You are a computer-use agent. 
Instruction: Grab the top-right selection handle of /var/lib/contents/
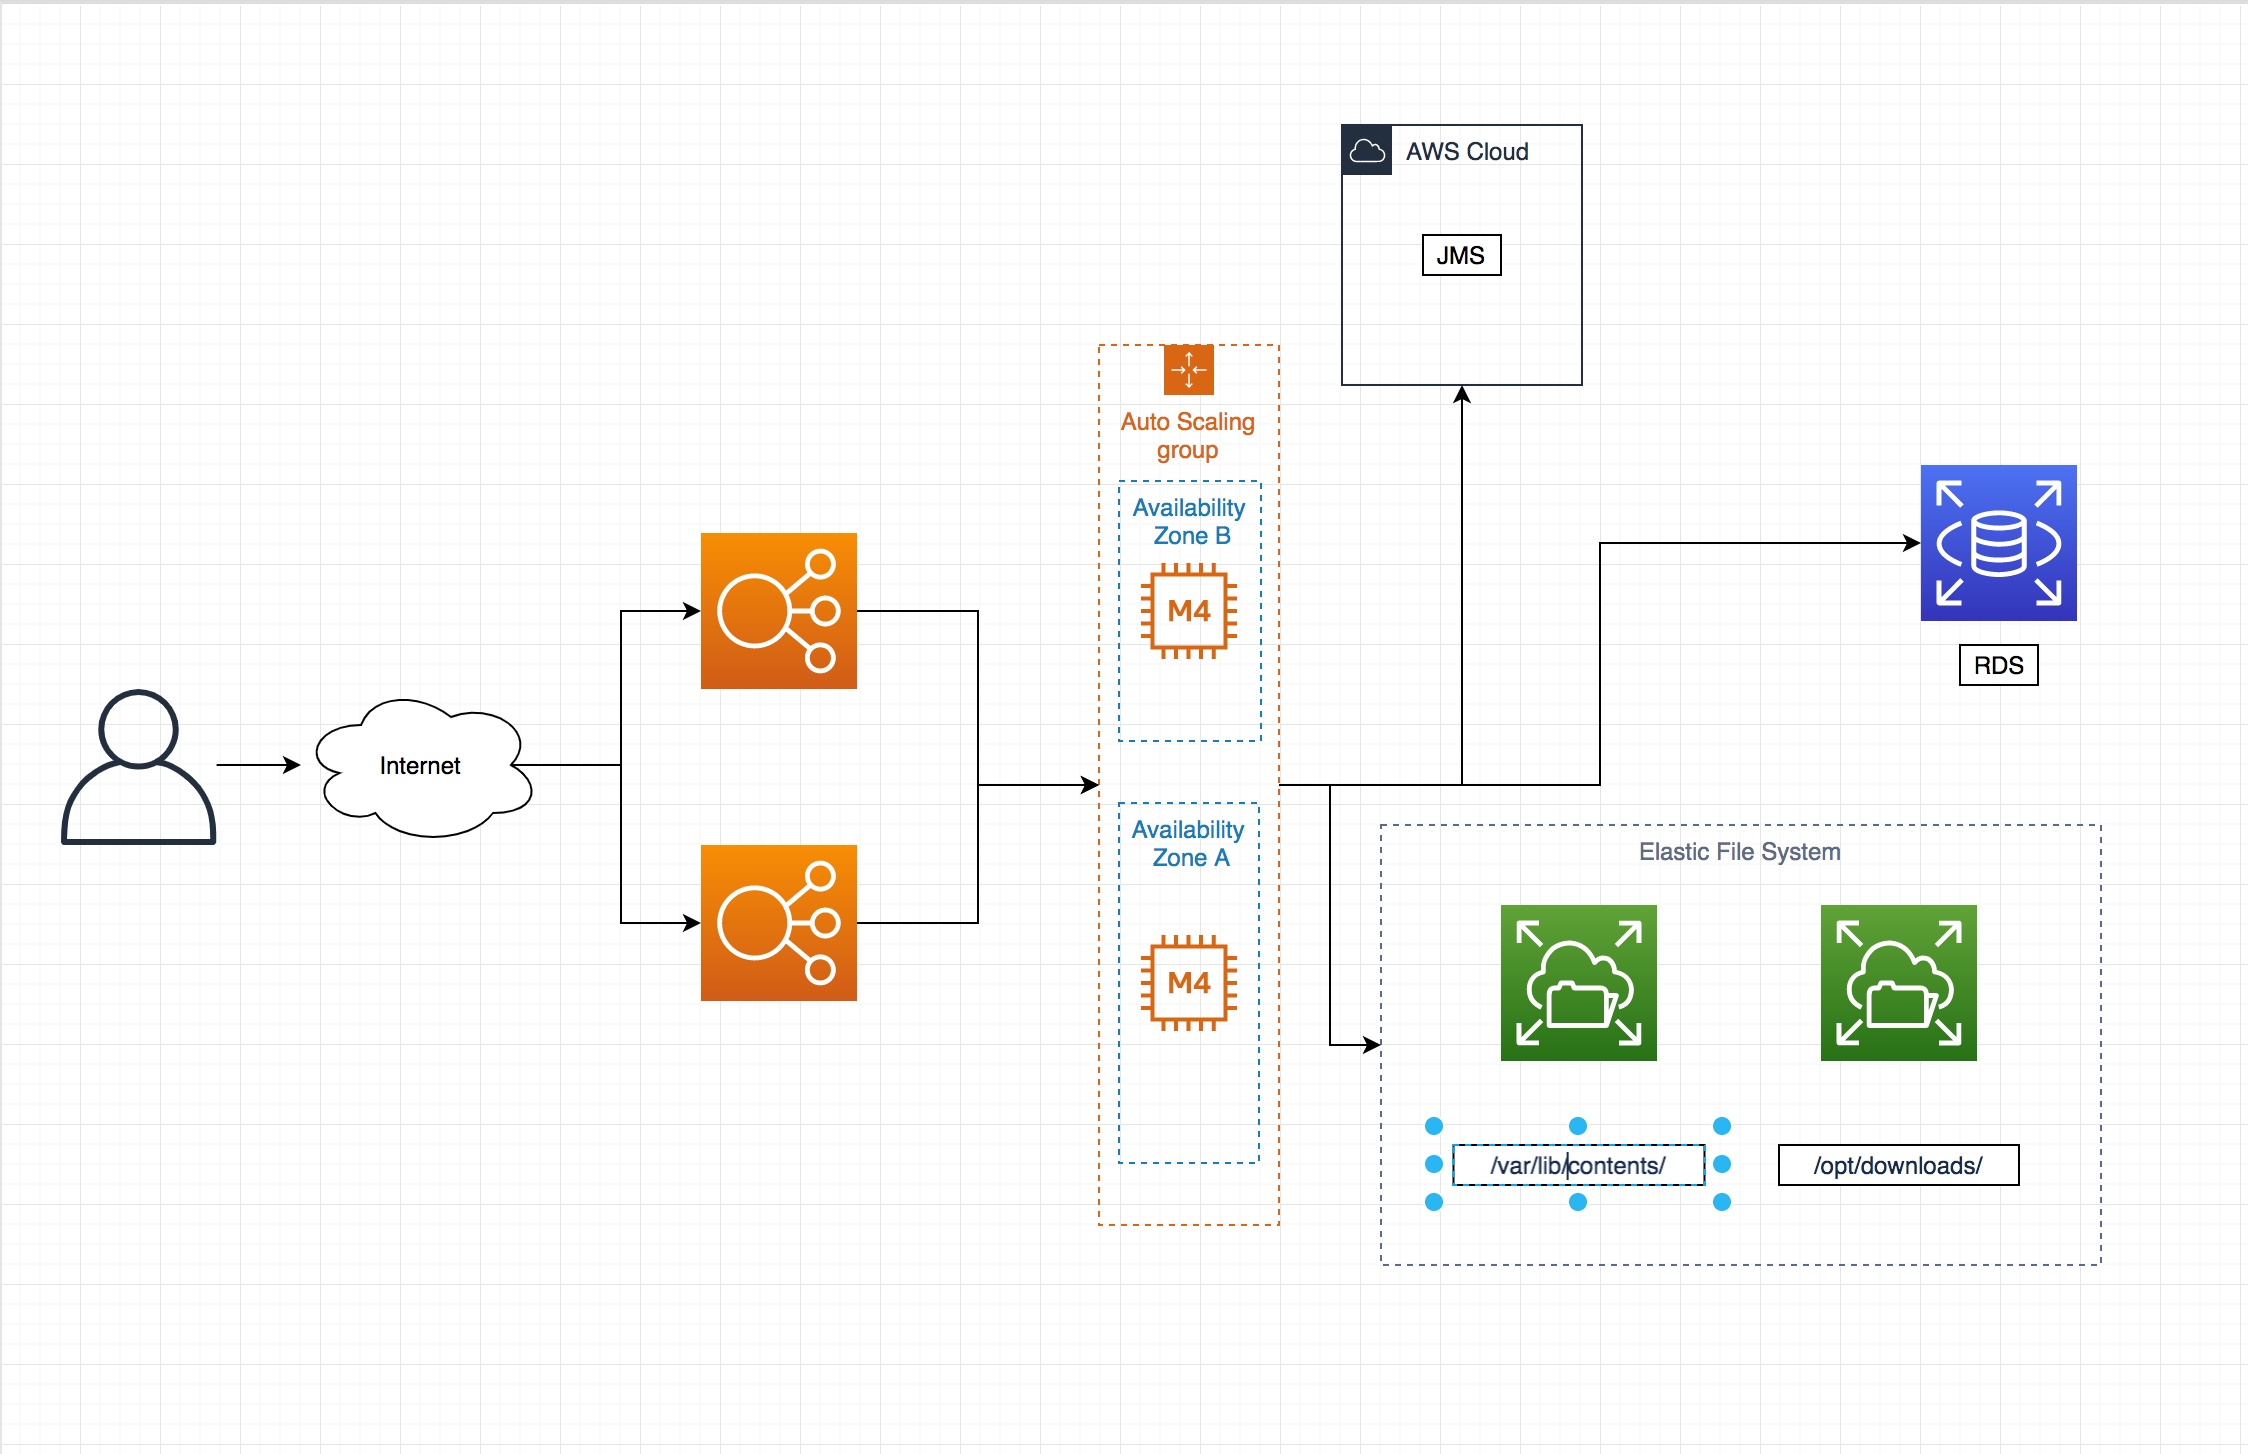coord(1722,1126)
